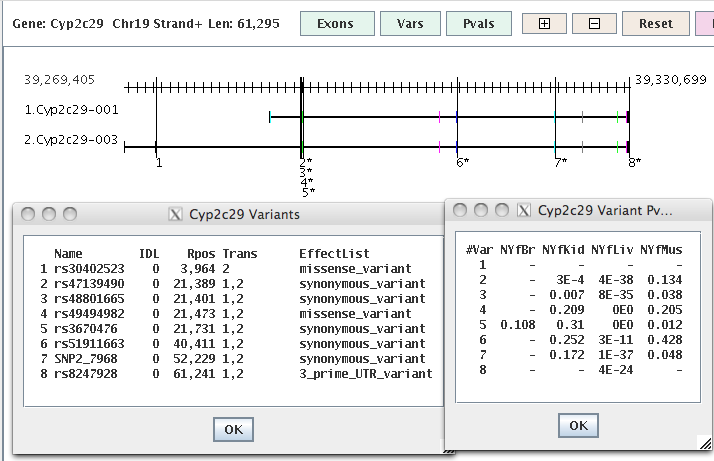Toggle the Vars display button

pyautogui.click(x=410, y=23)
